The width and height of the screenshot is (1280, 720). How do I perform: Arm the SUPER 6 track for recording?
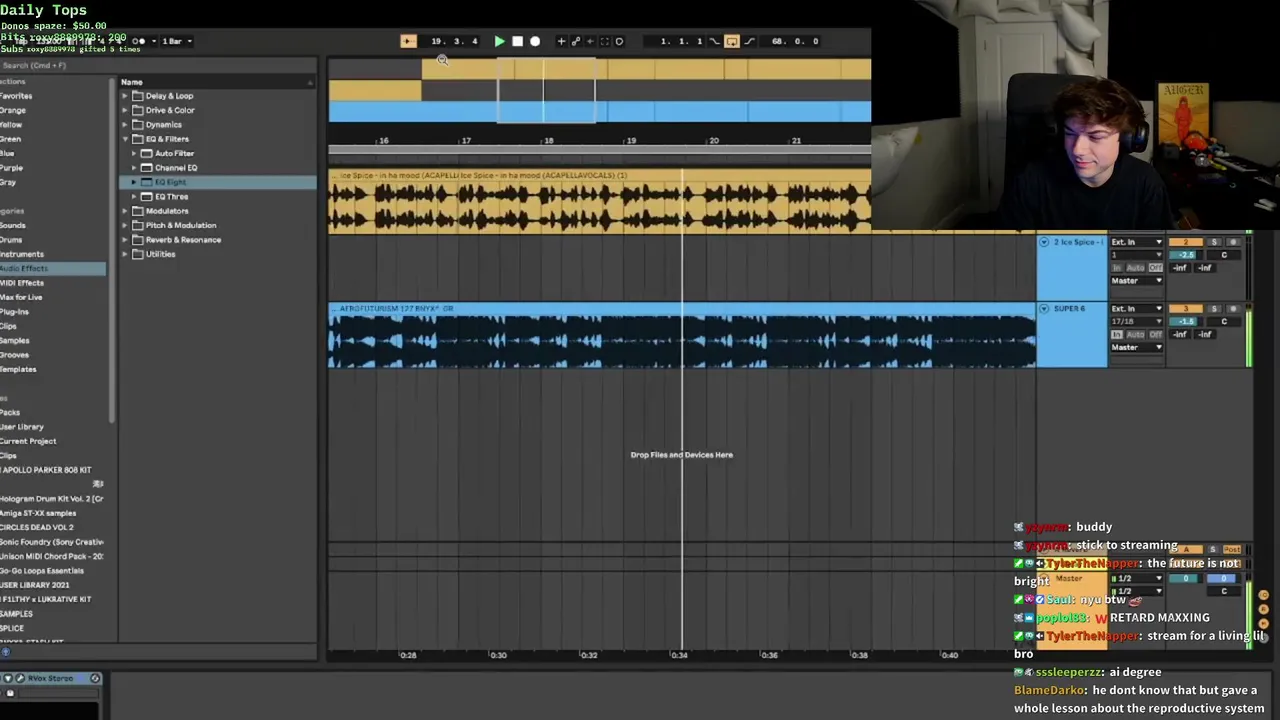click(1233, 309)
